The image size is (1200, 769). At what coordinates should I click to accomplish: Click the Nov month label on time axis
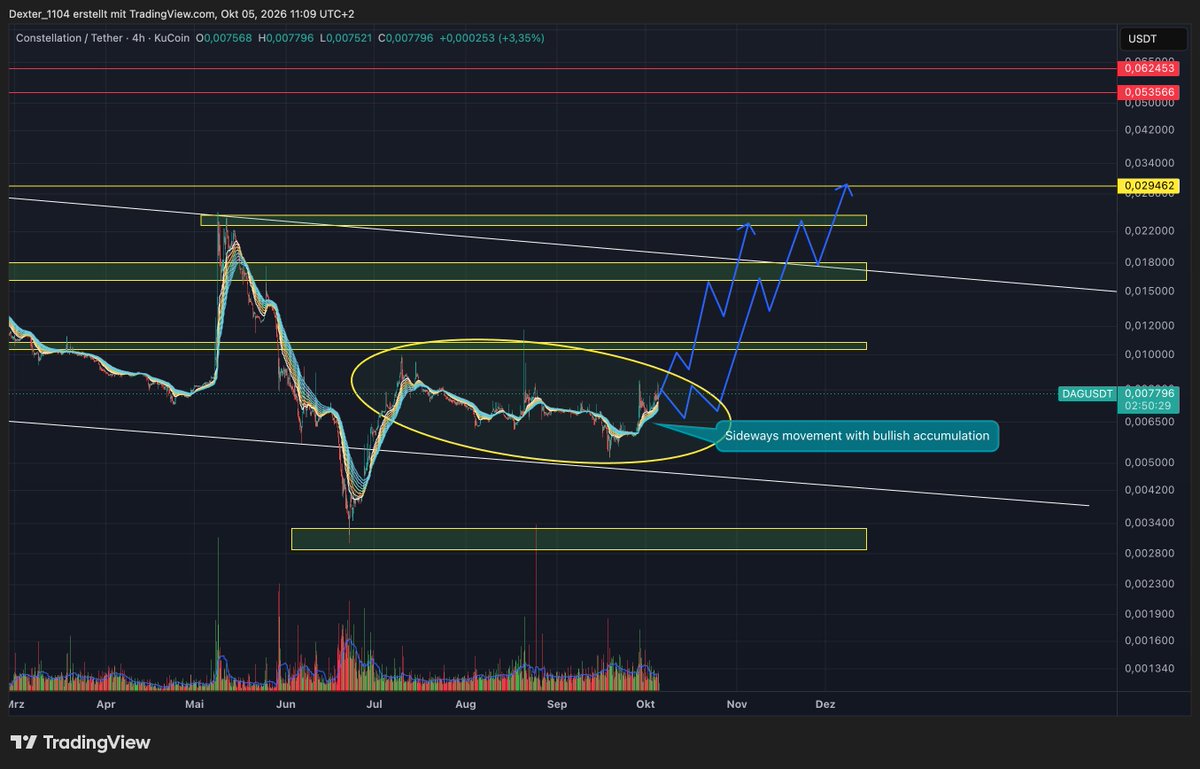[737, 704]
